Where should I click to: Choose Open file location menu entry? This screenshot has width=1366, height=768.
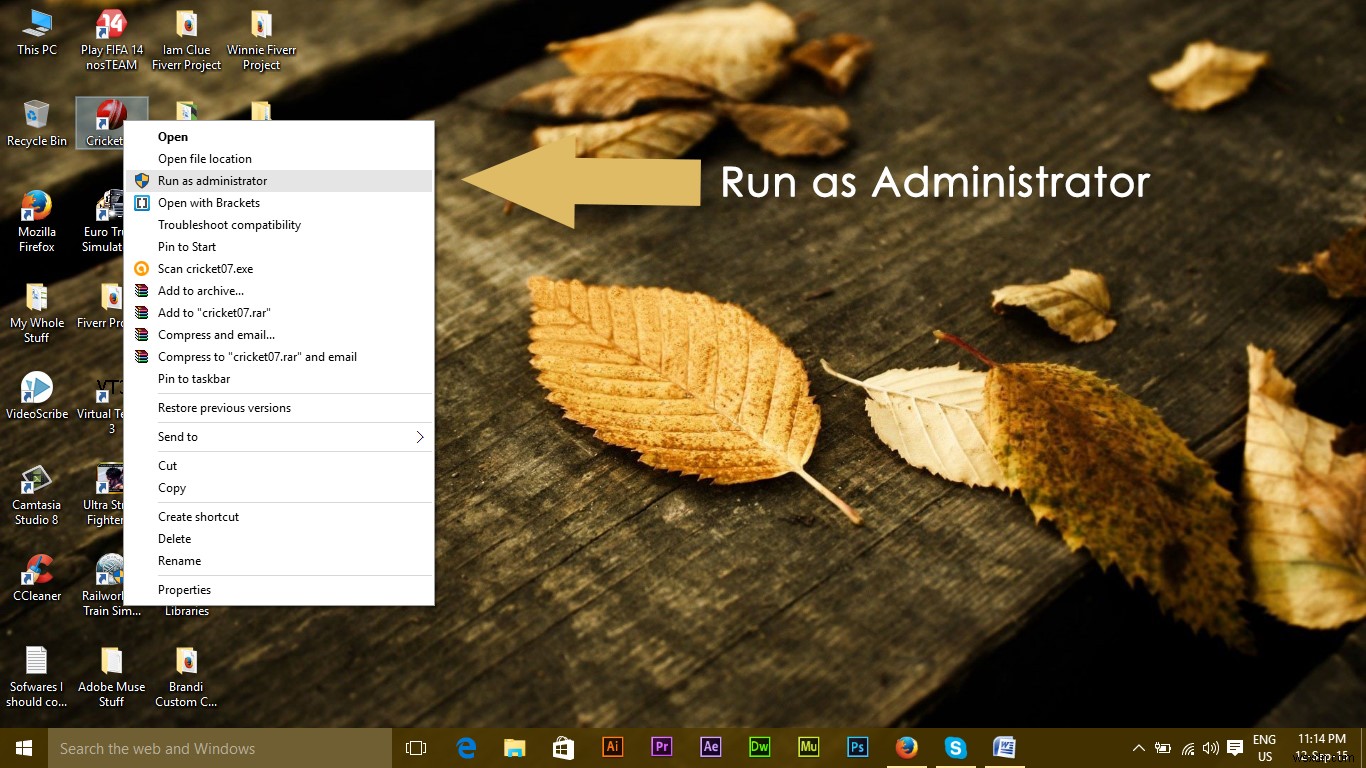[x=204, y=159]
